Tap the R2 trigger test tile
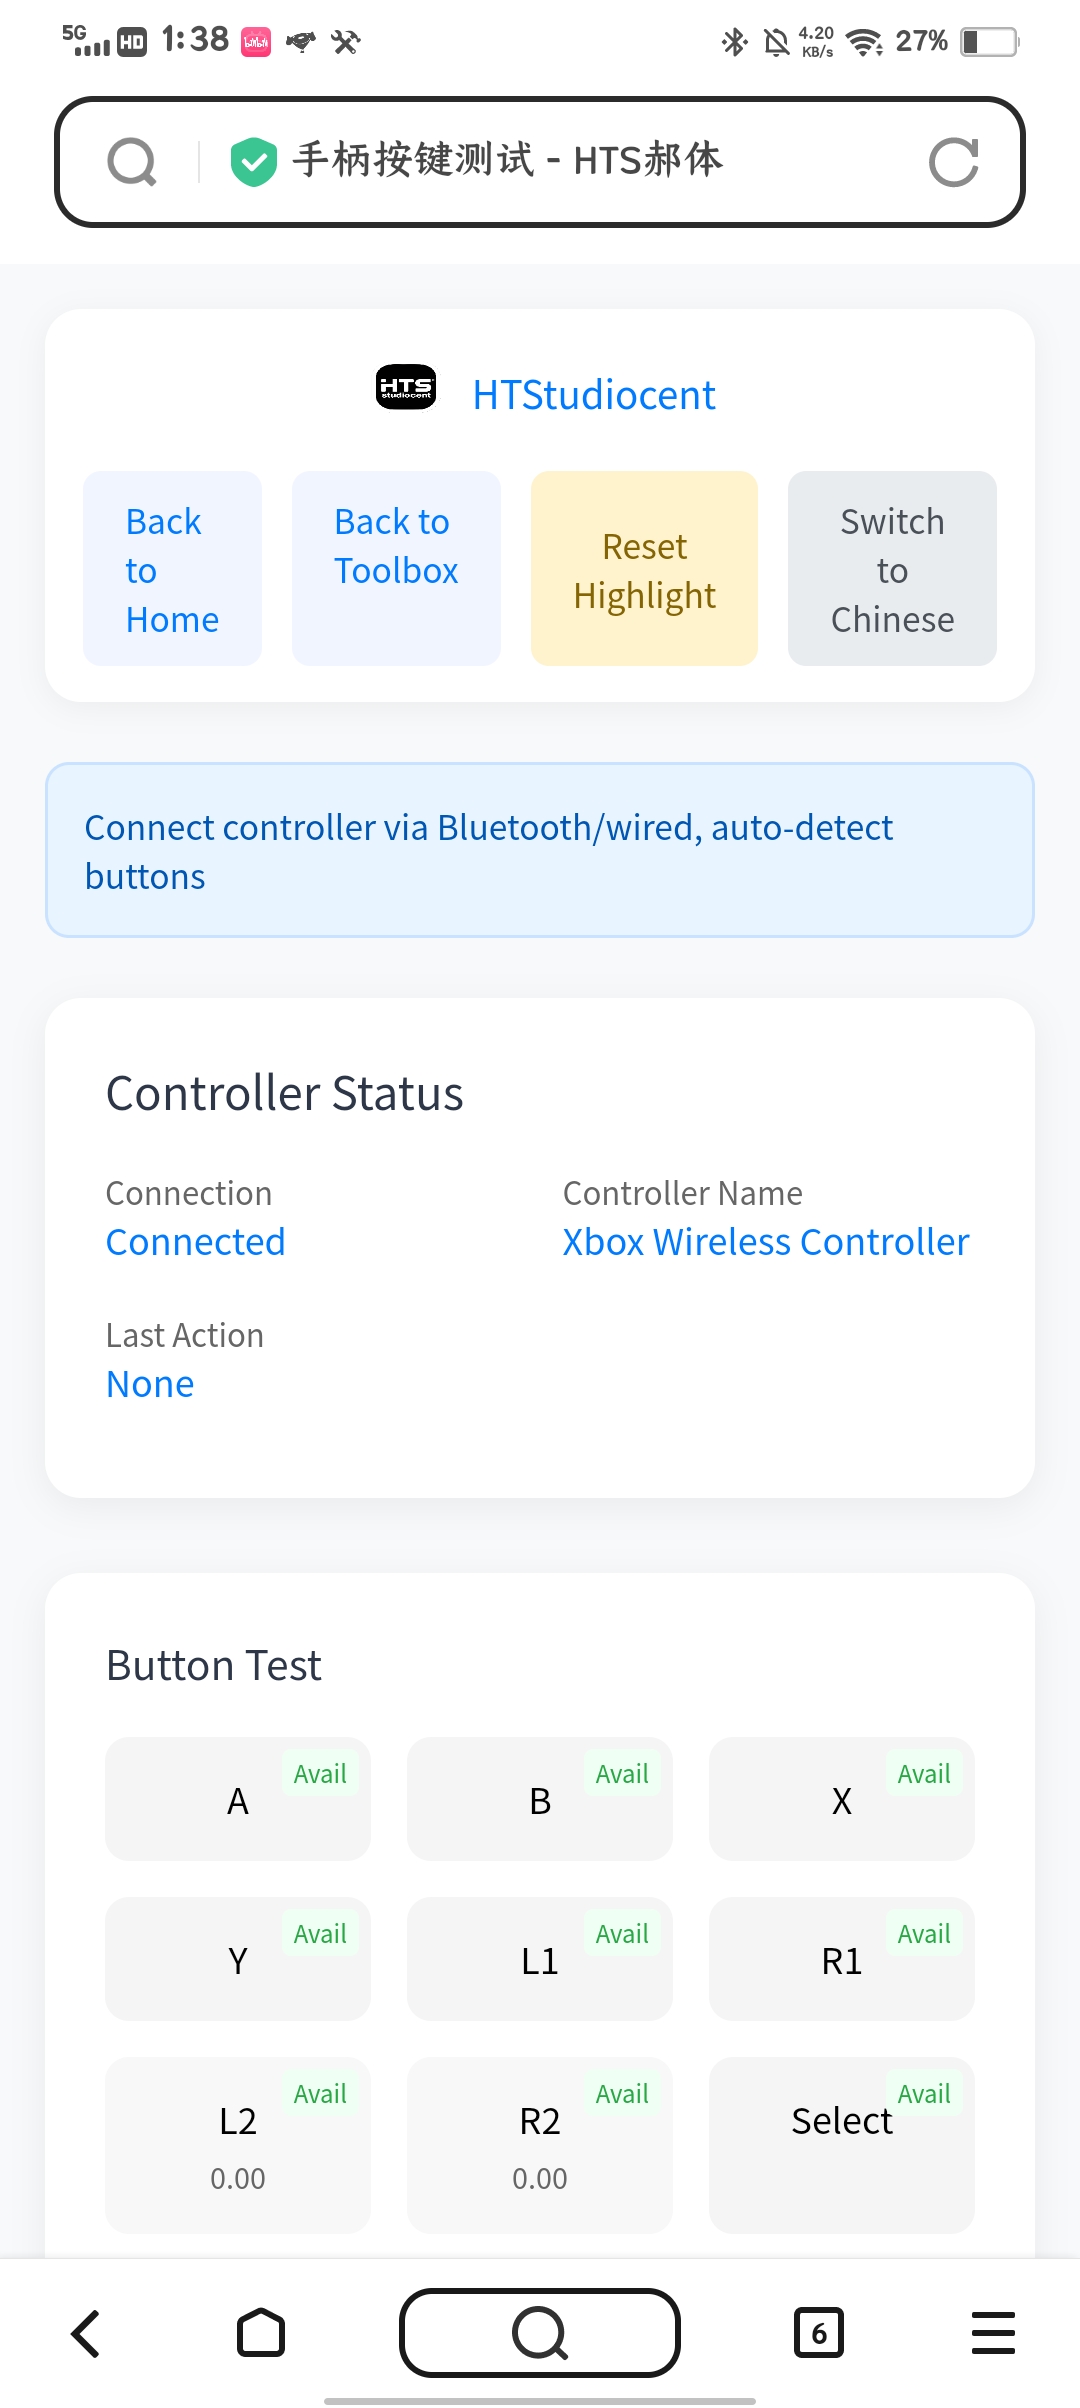Image resolution: width=1080 pixels, height=2408 pixels. point(540,2144)
